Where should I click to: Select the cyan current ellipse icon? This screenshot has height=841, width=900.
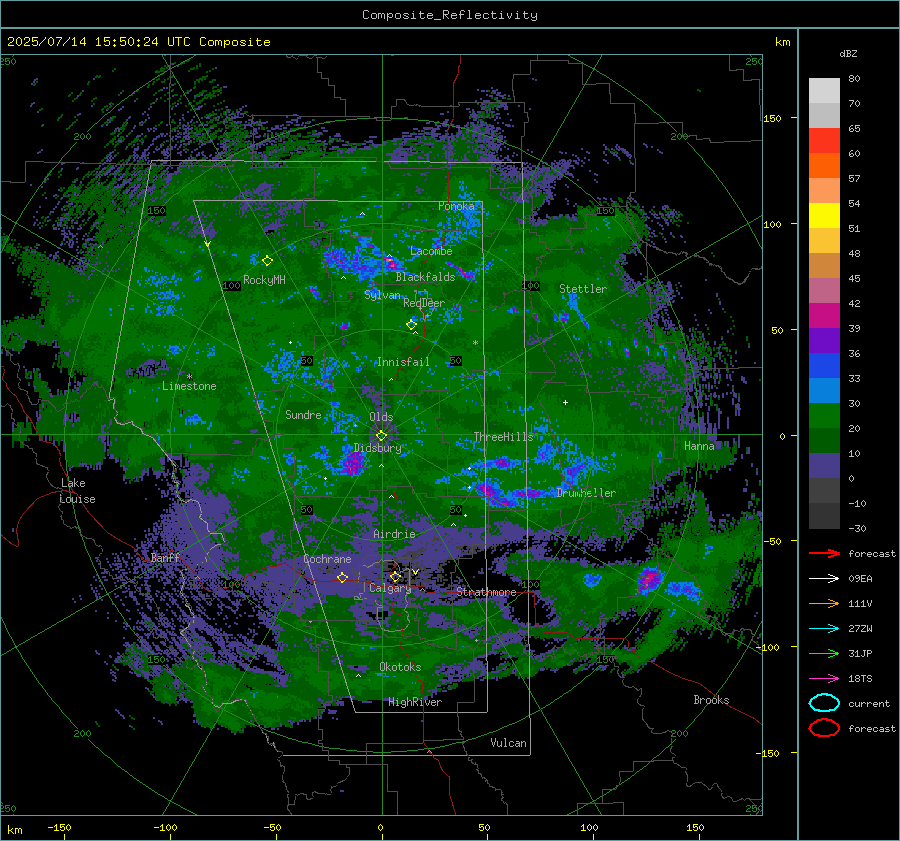tap(824, 703)
